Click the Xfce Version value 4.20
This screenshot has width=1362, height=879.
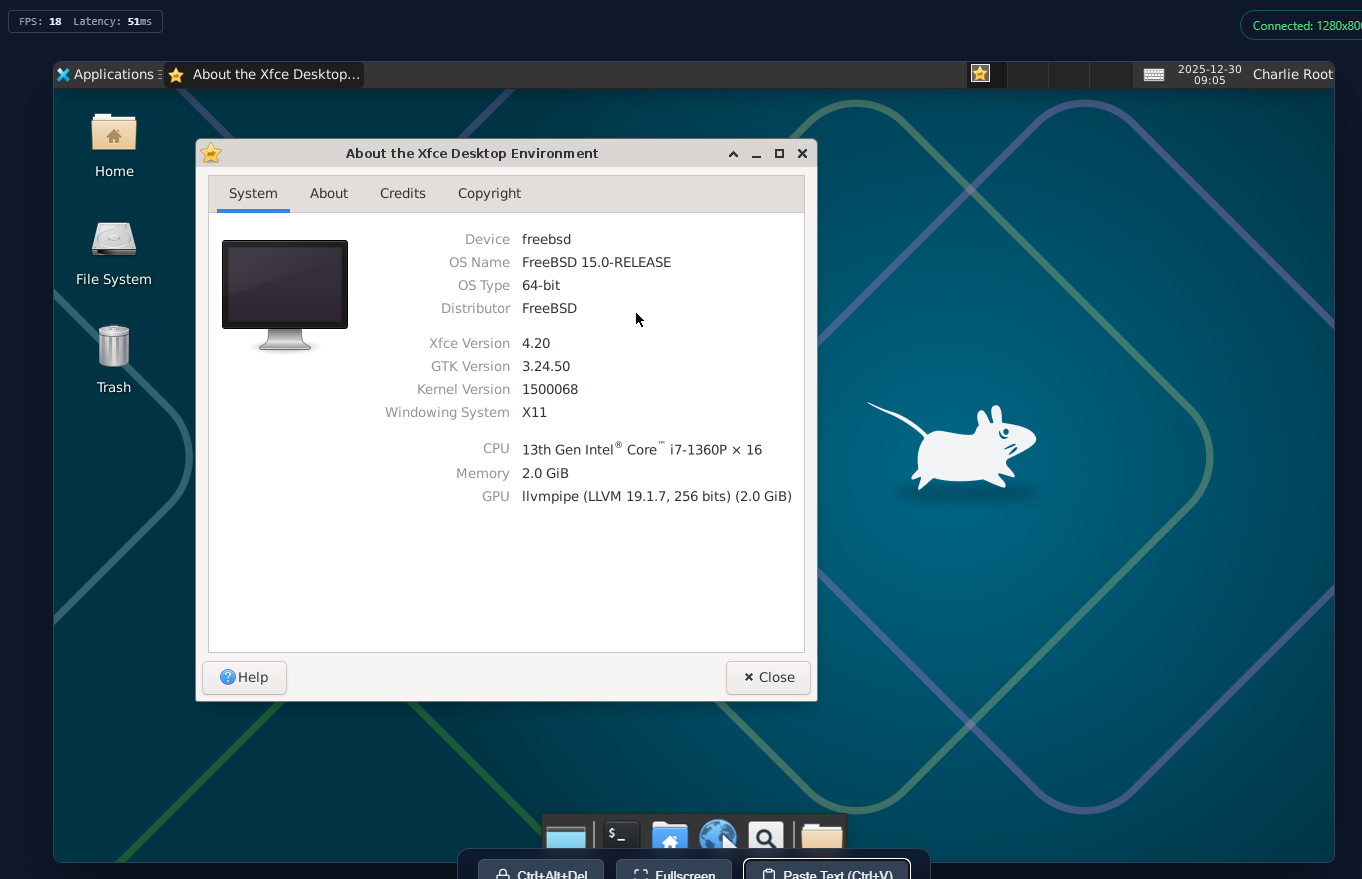[x=536, y=343]
